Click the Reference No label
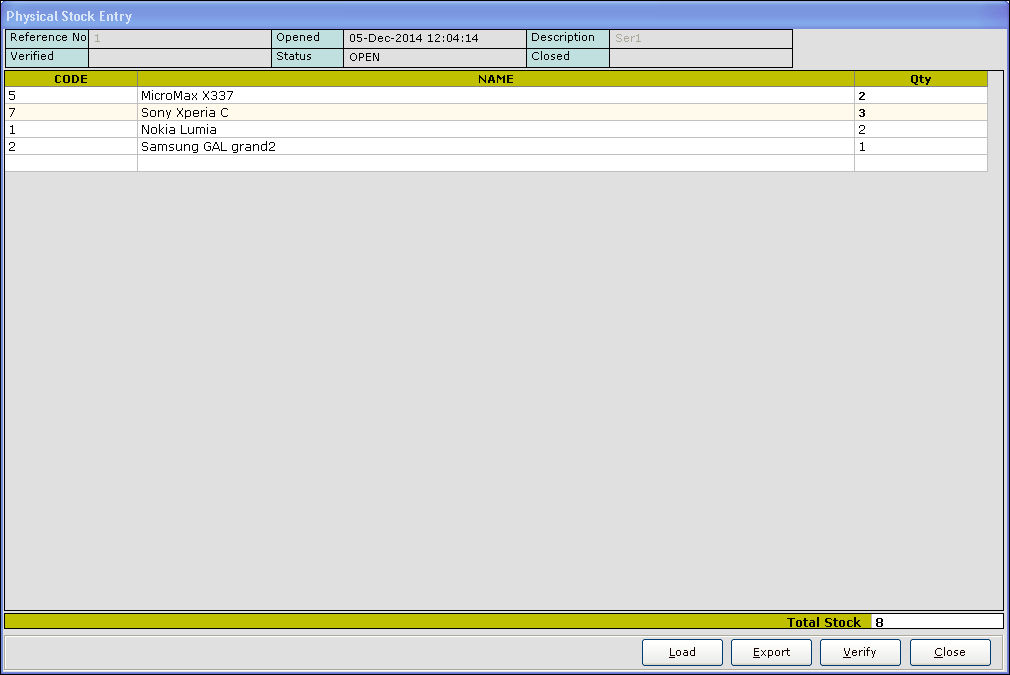Viewport: 1010px width, 675px height. click(47, 38)
